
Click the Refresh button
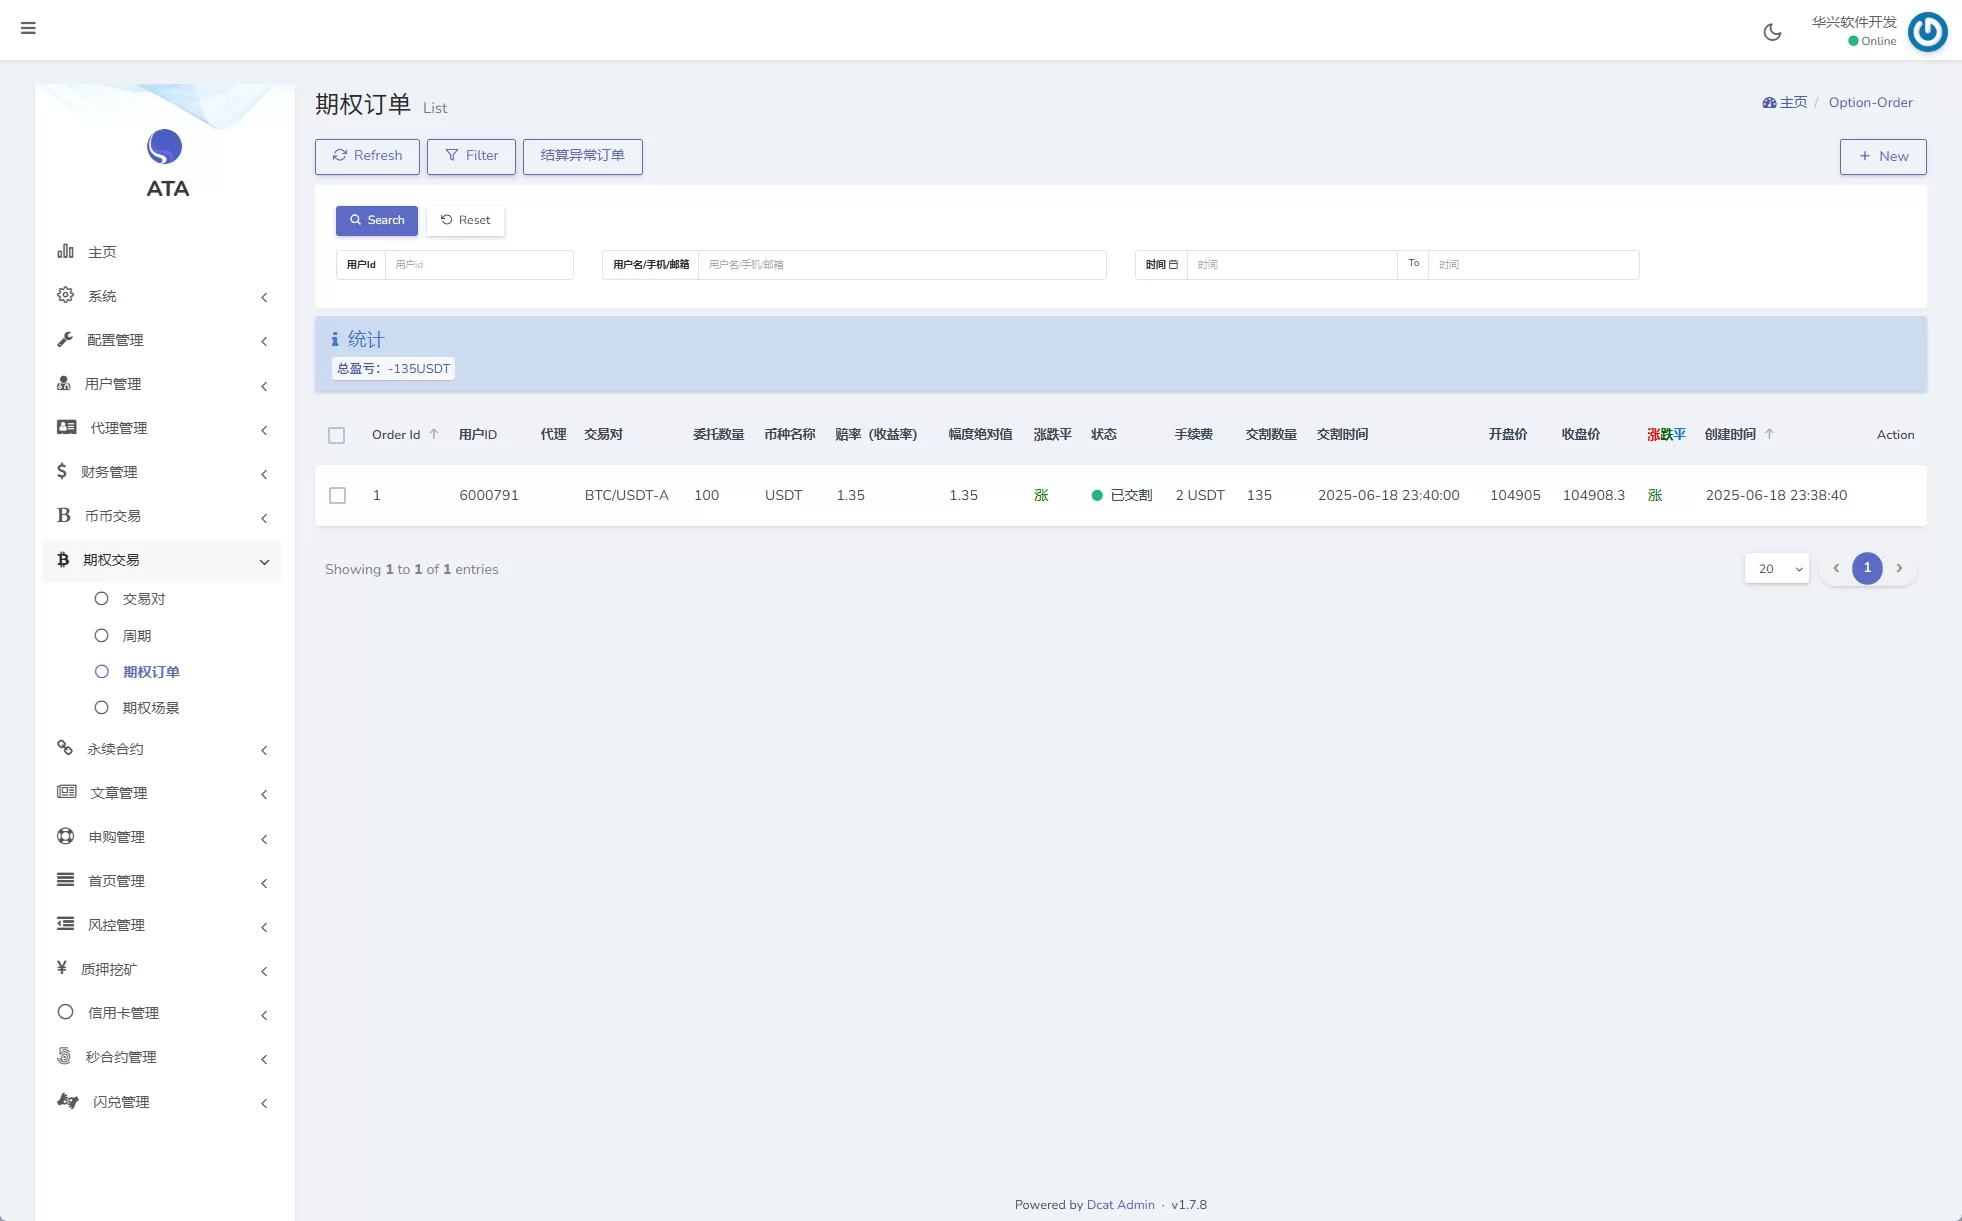click(367, 156)
